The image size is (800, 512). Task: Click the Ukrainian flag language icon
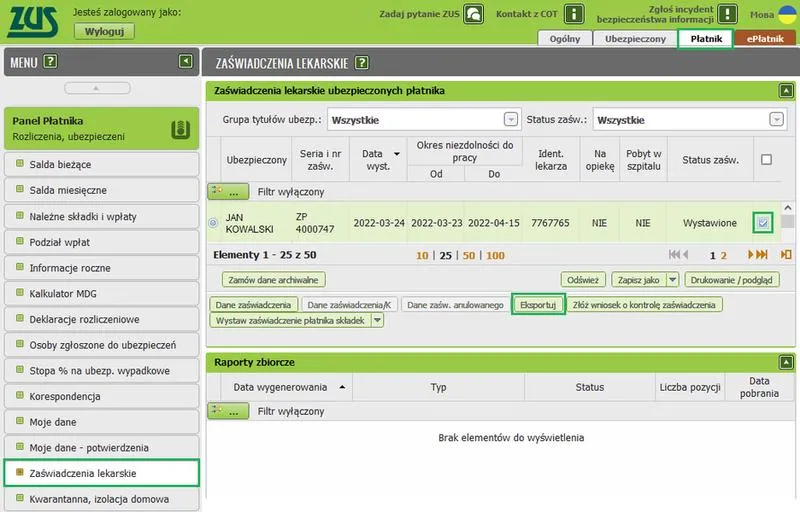point(788,14)
